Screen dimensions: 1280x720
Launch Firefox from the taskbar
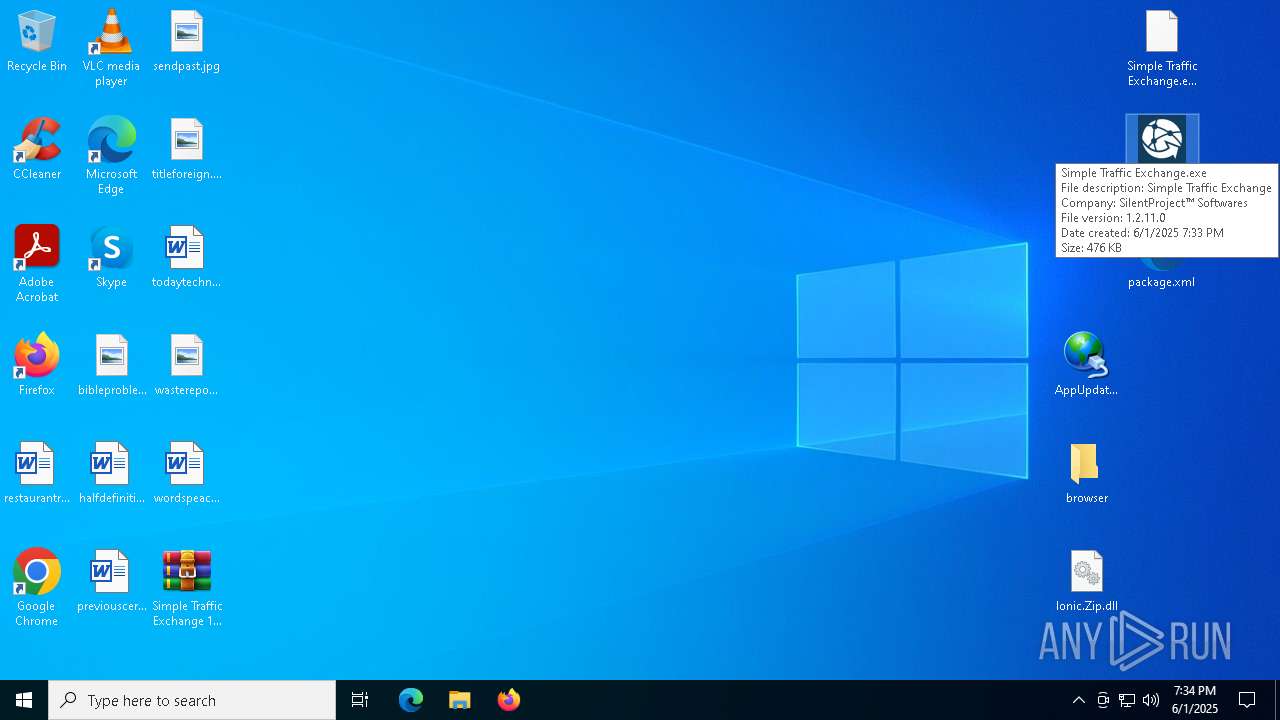(x=509, y=700)
